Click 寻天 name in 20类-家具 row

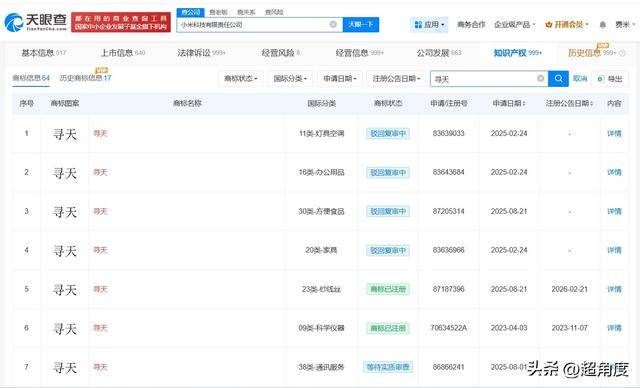(100, 250)
